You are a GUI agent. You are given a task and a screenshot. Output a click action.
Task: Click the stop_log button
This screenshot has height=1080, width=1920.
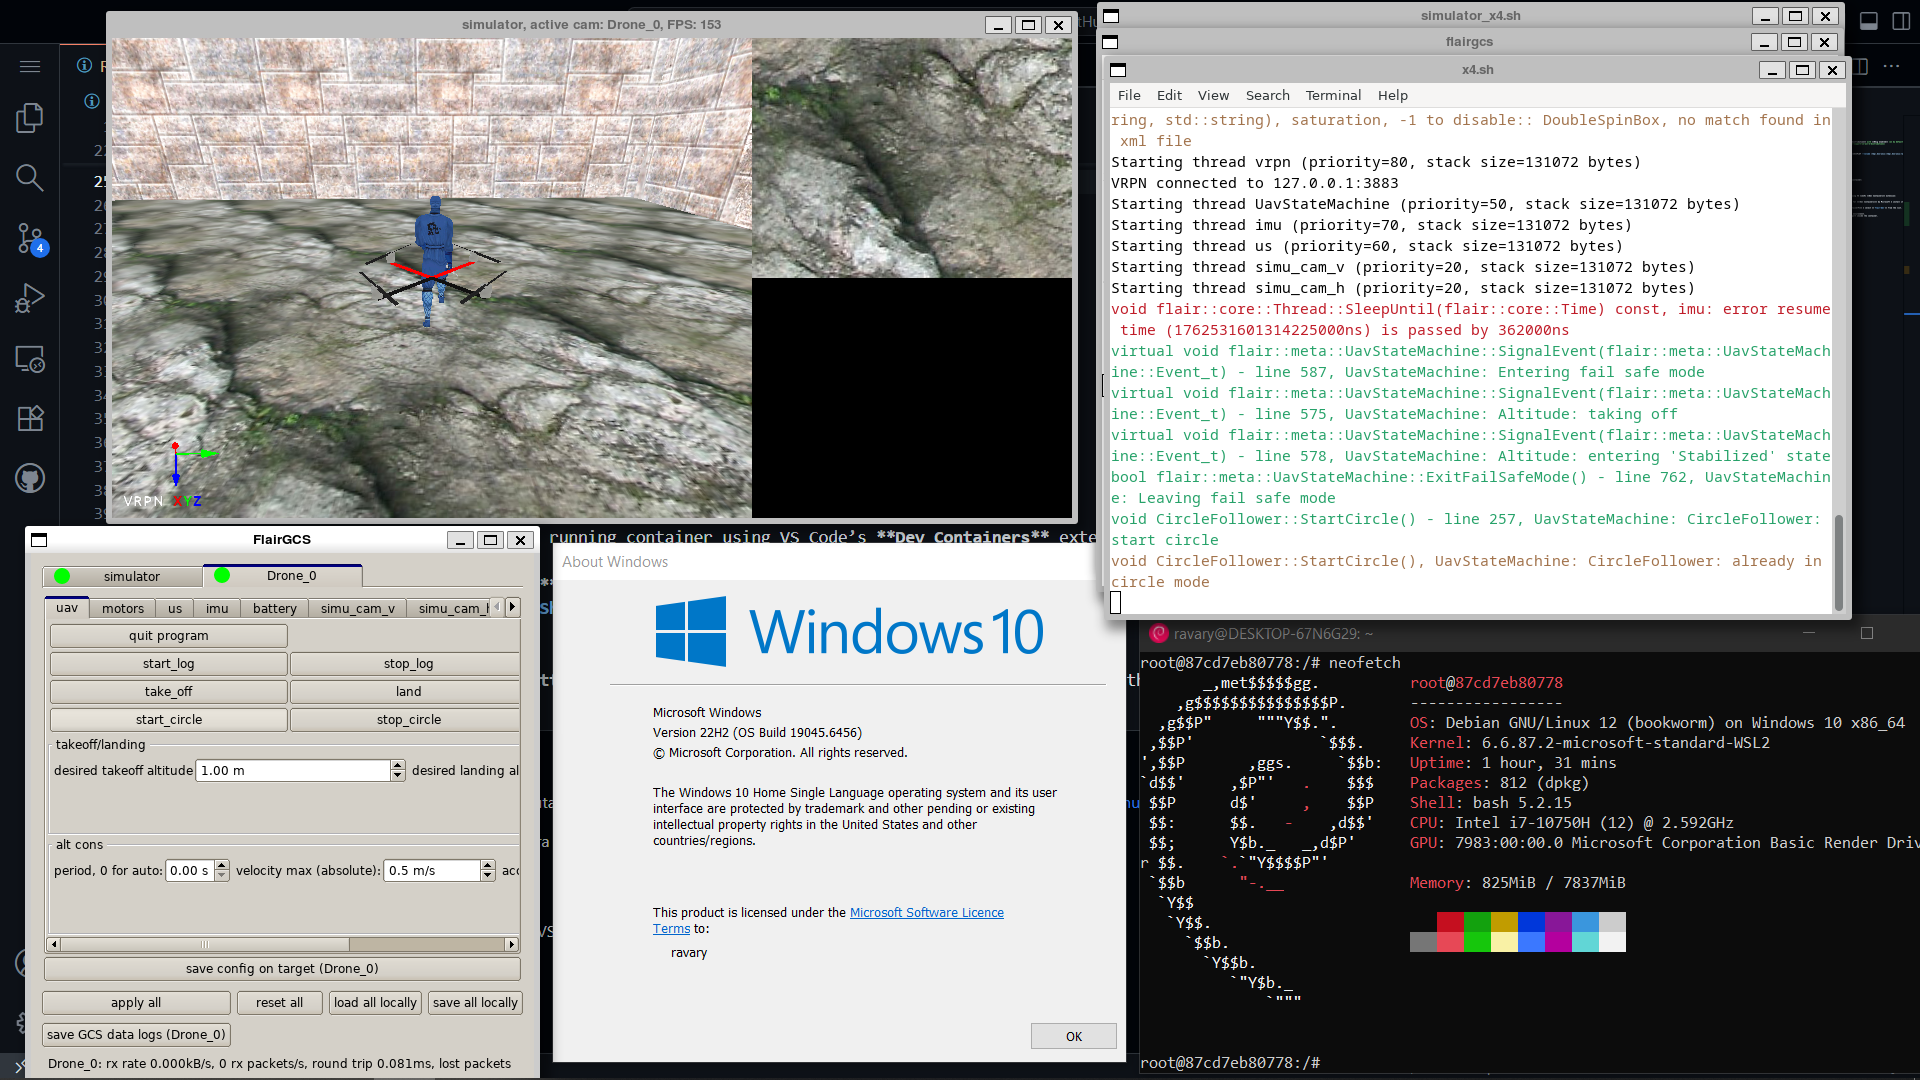[406, 664]
